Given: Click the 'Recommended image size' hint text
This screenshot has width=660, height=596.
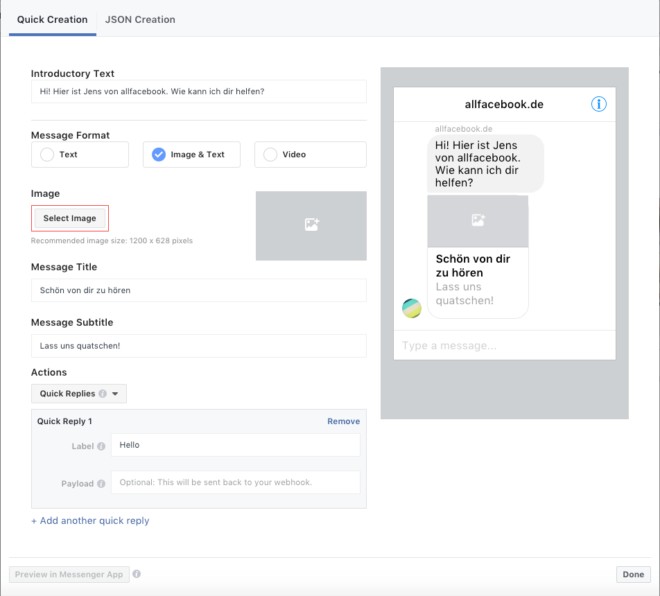Looking at the screenshot, I should (112, 241).
